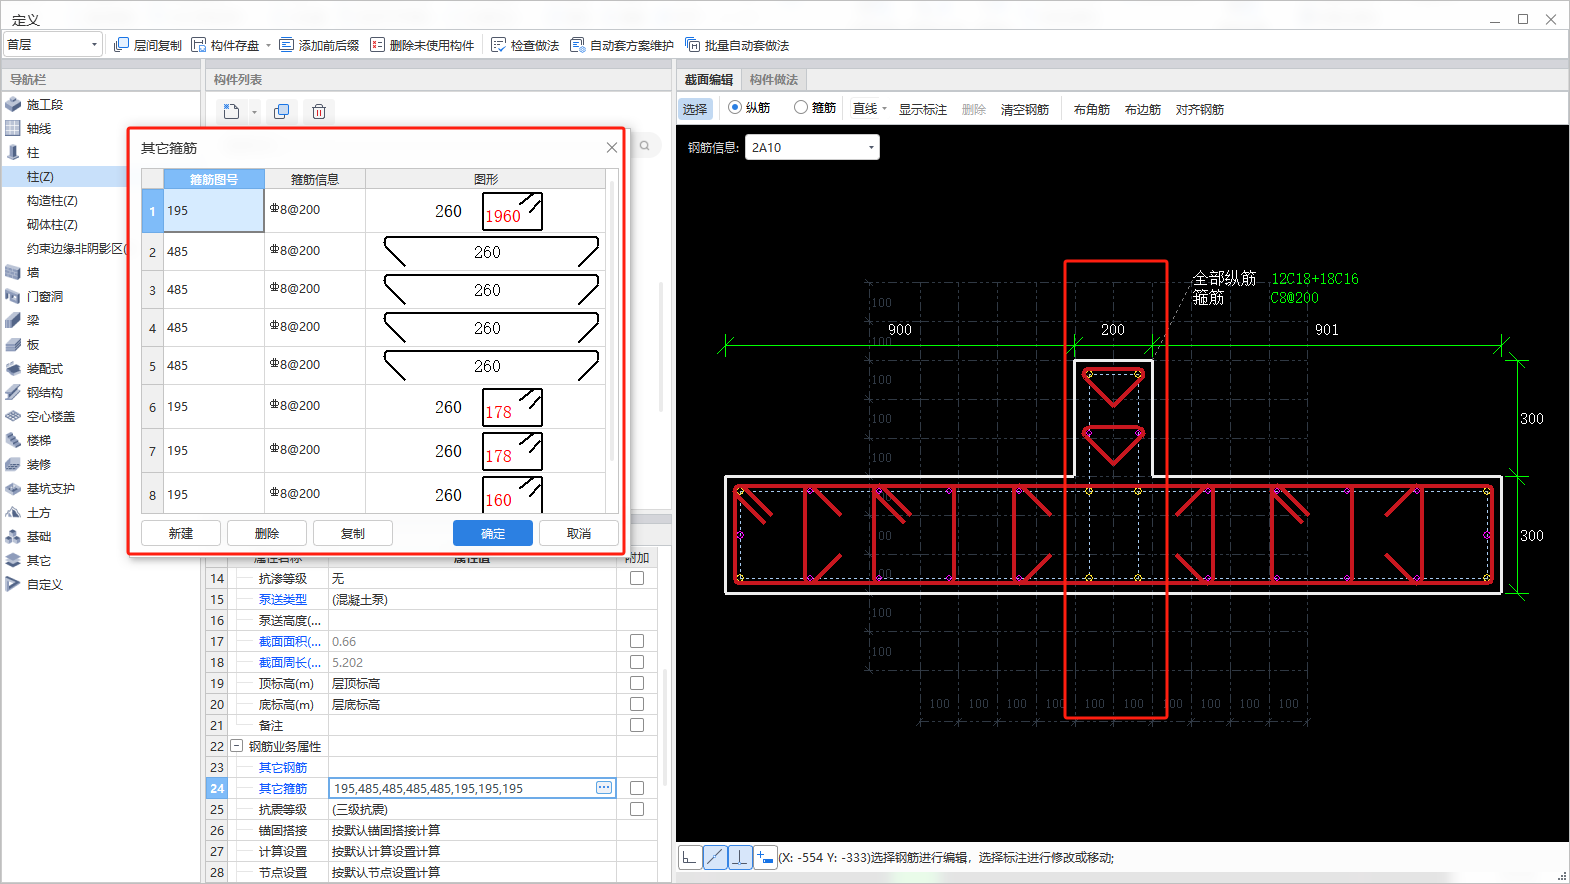The height and width of the screenshot is (884, 1570).
Task: Open the 墙 category in navigation
Action: point(33,272)
